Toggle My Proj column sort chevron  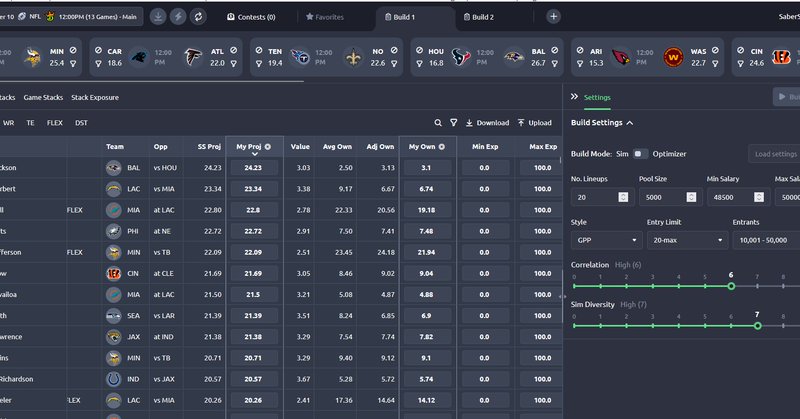(x=254, y=154)
